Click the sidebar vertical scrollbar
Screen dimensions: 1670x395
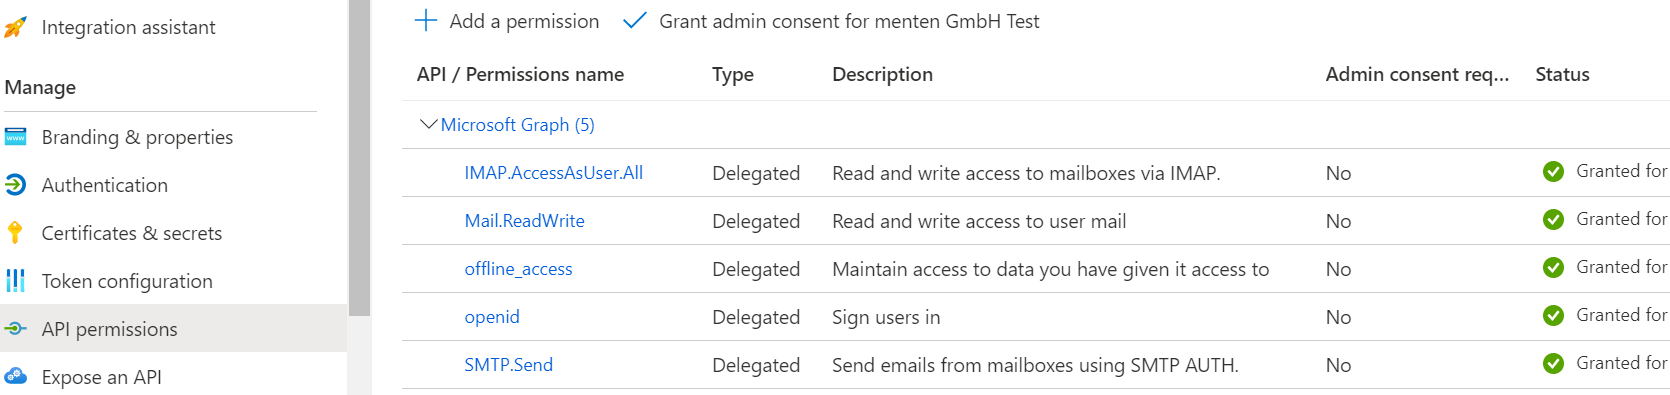coord(359,158)
